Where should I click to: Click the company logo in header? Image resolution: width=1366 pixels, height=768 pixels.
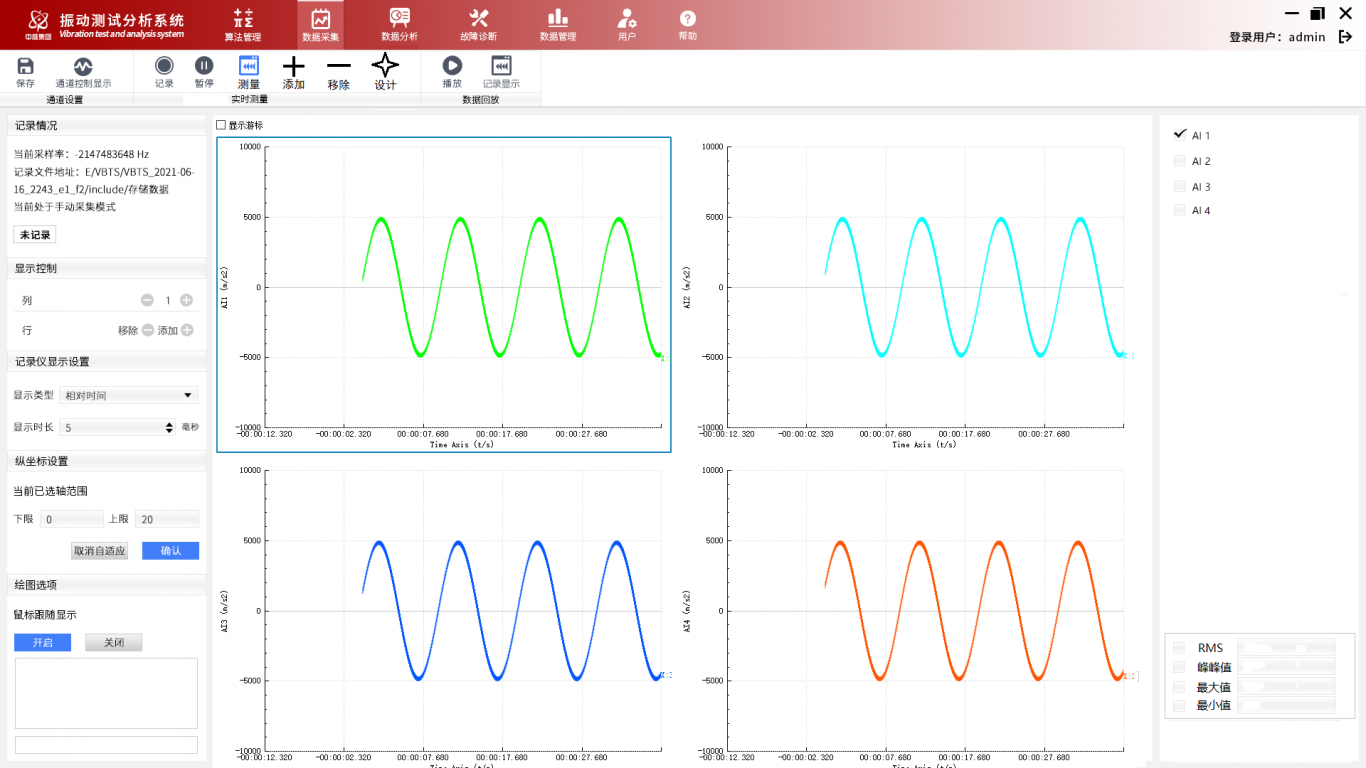[37, 24]
